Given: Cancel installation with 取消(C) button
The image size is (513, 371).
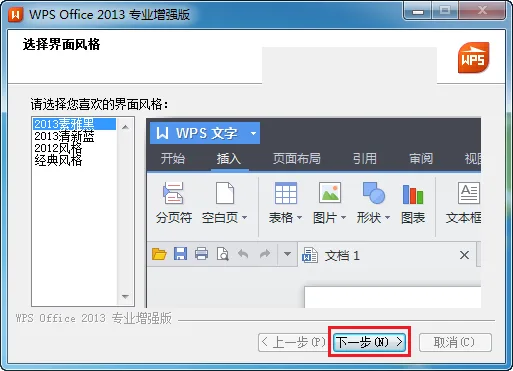Looking at the screenshot, I should click(455, 342).
